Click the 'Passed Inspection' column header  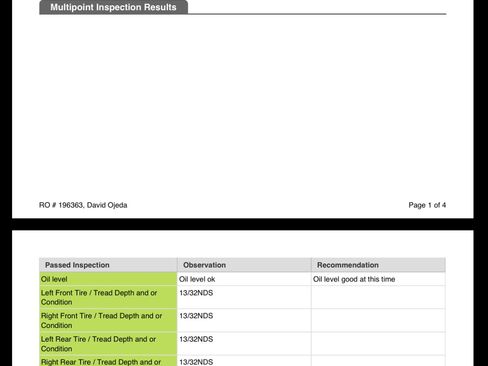tap(108, 265)
